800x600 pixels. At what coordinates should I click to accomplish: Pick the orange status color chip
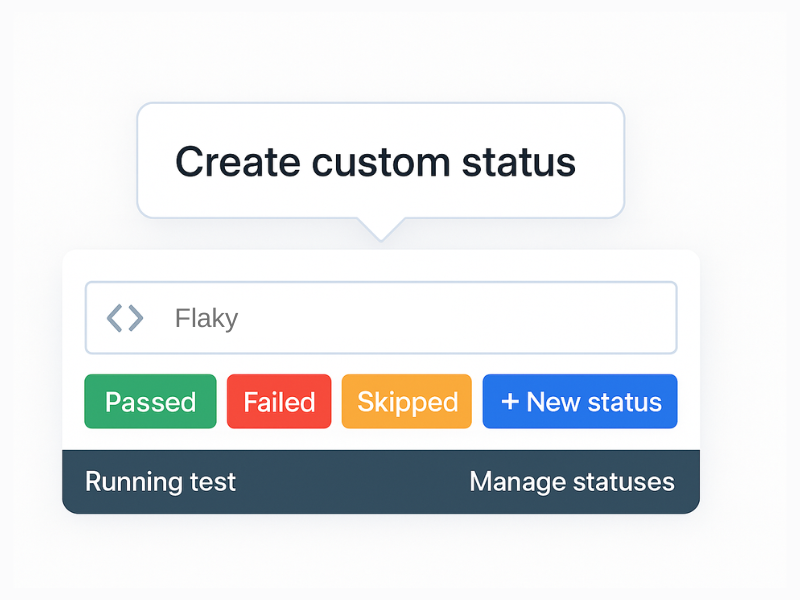pyautogui.click(x=406, y=401)
